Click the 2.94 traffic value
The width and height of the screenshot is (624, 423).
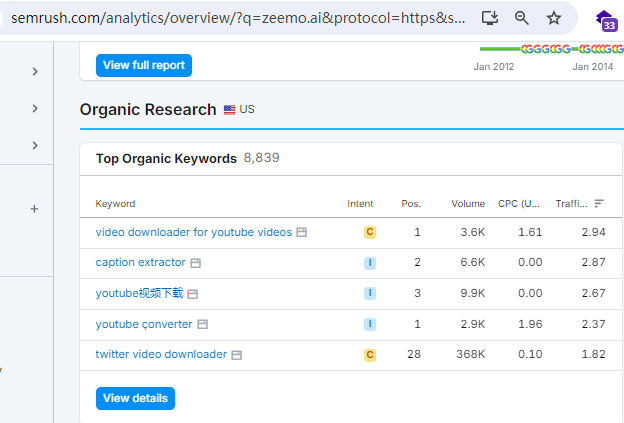[594, 232]
